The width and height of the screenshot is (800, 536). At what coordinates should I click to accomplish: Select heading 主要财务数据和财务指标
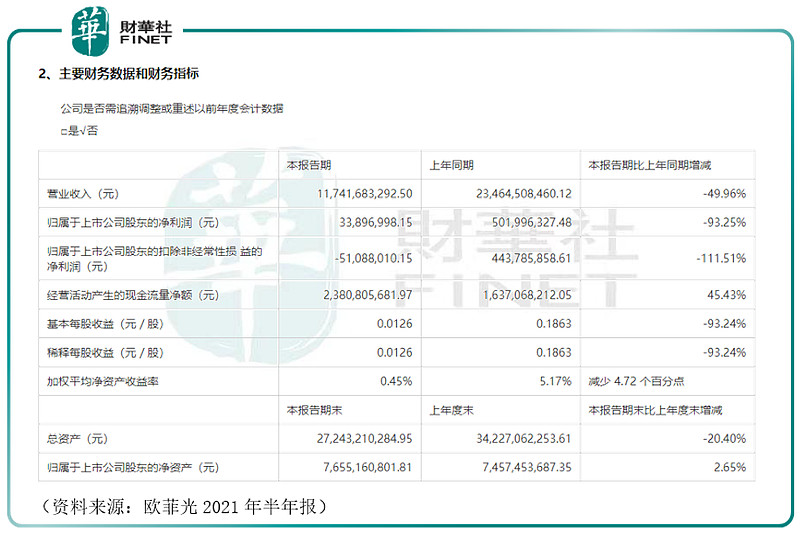pos(129,74)
